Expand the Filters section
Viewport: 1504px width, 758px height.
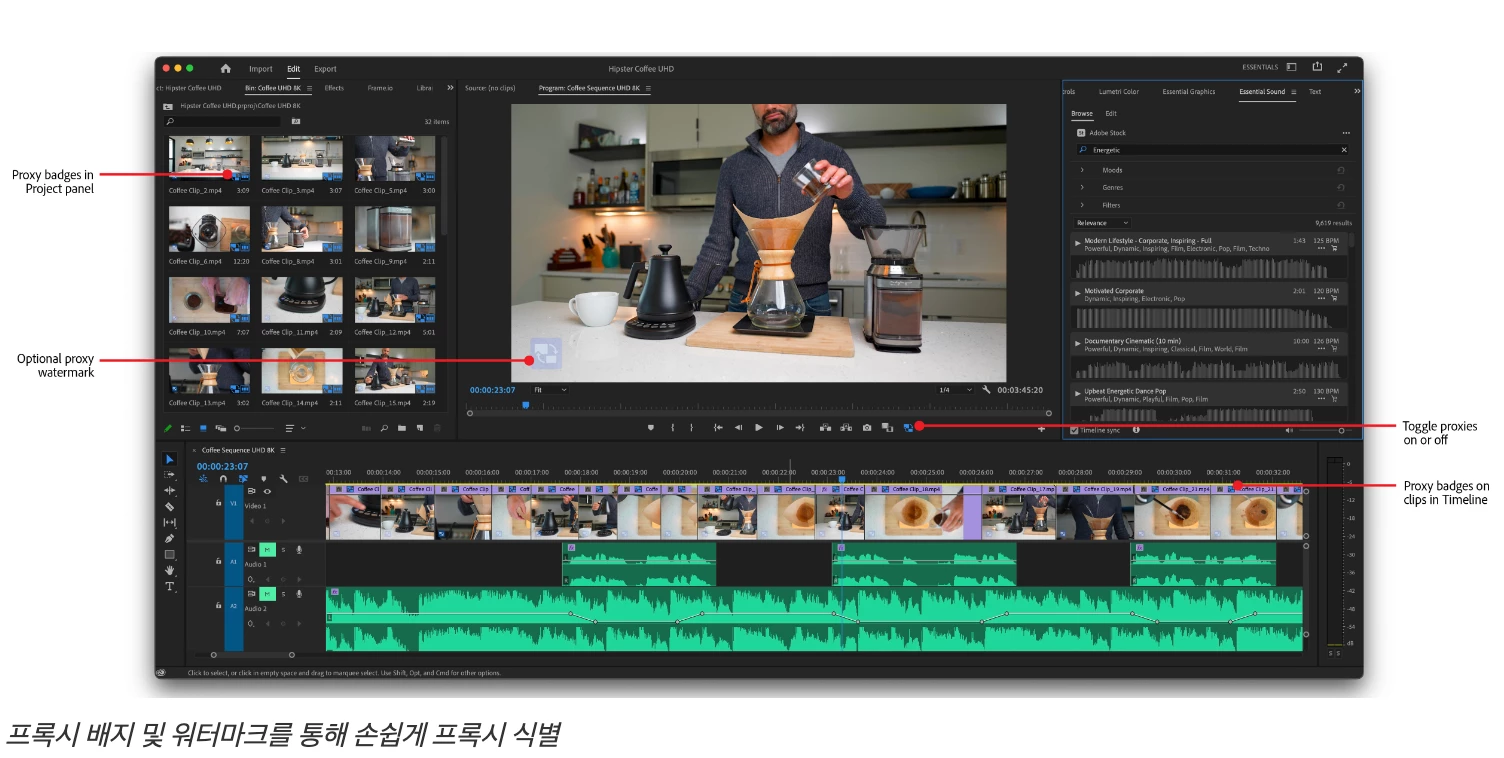click(1082, 205)
